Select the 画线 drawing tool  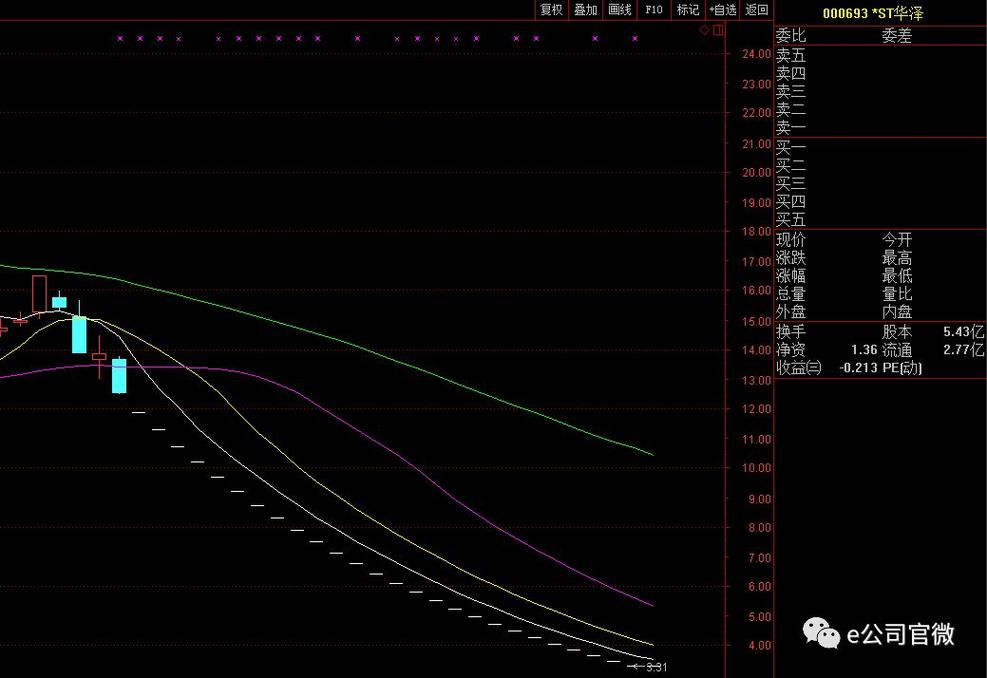pos(620,10)
